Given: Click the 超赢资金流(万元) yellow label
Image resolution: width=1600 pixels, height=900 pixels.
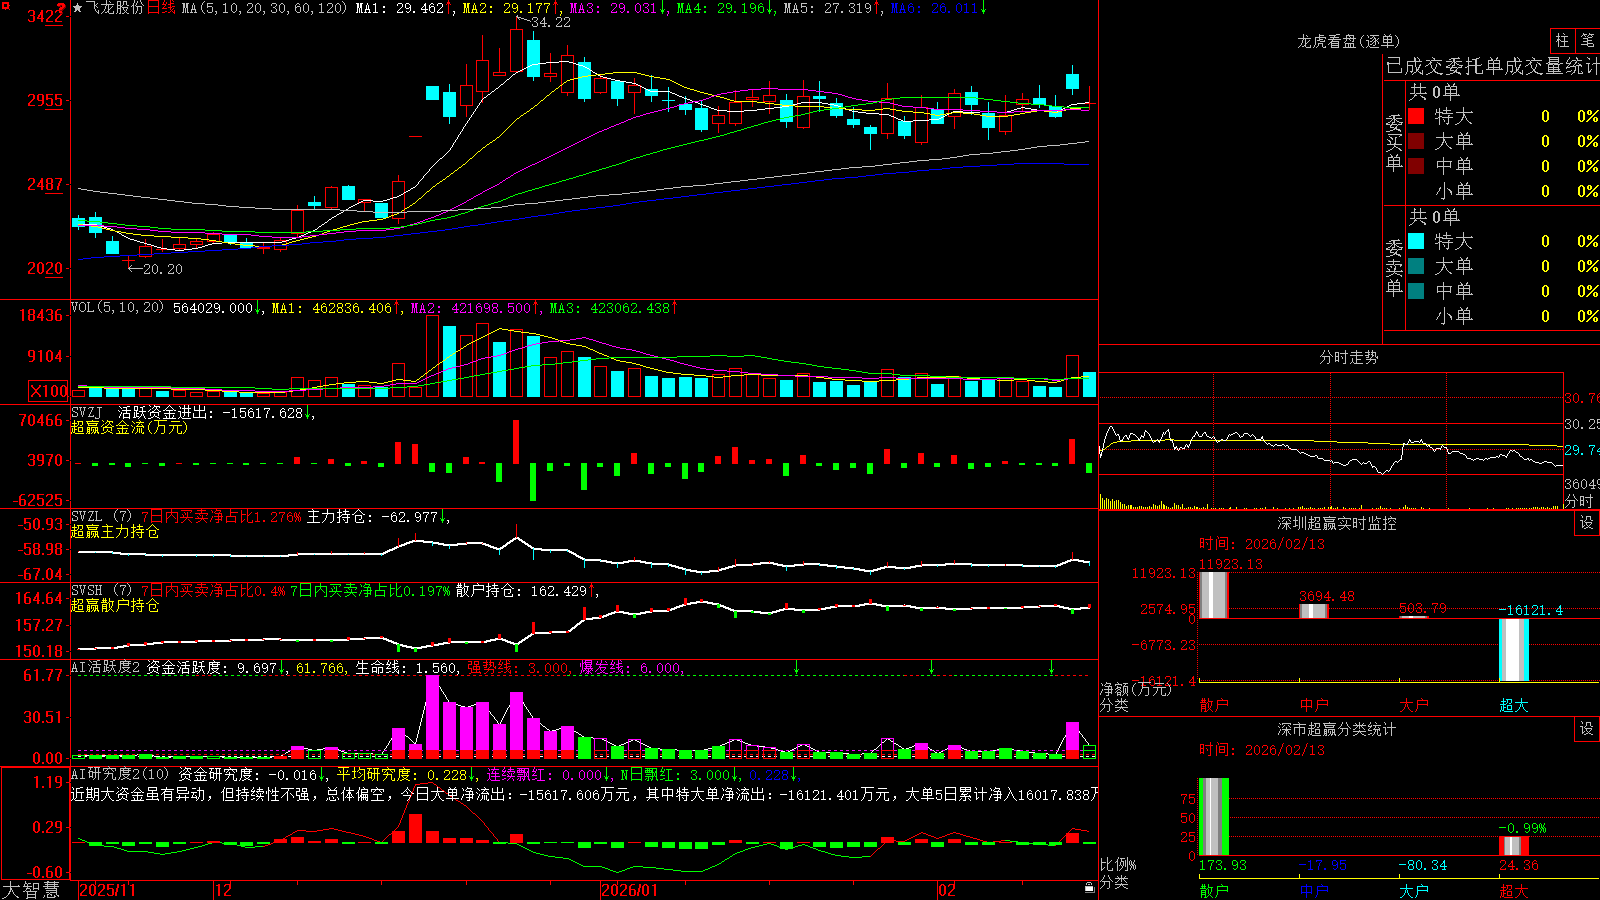Looking at the screenshot, I should [x=129, y=427].
